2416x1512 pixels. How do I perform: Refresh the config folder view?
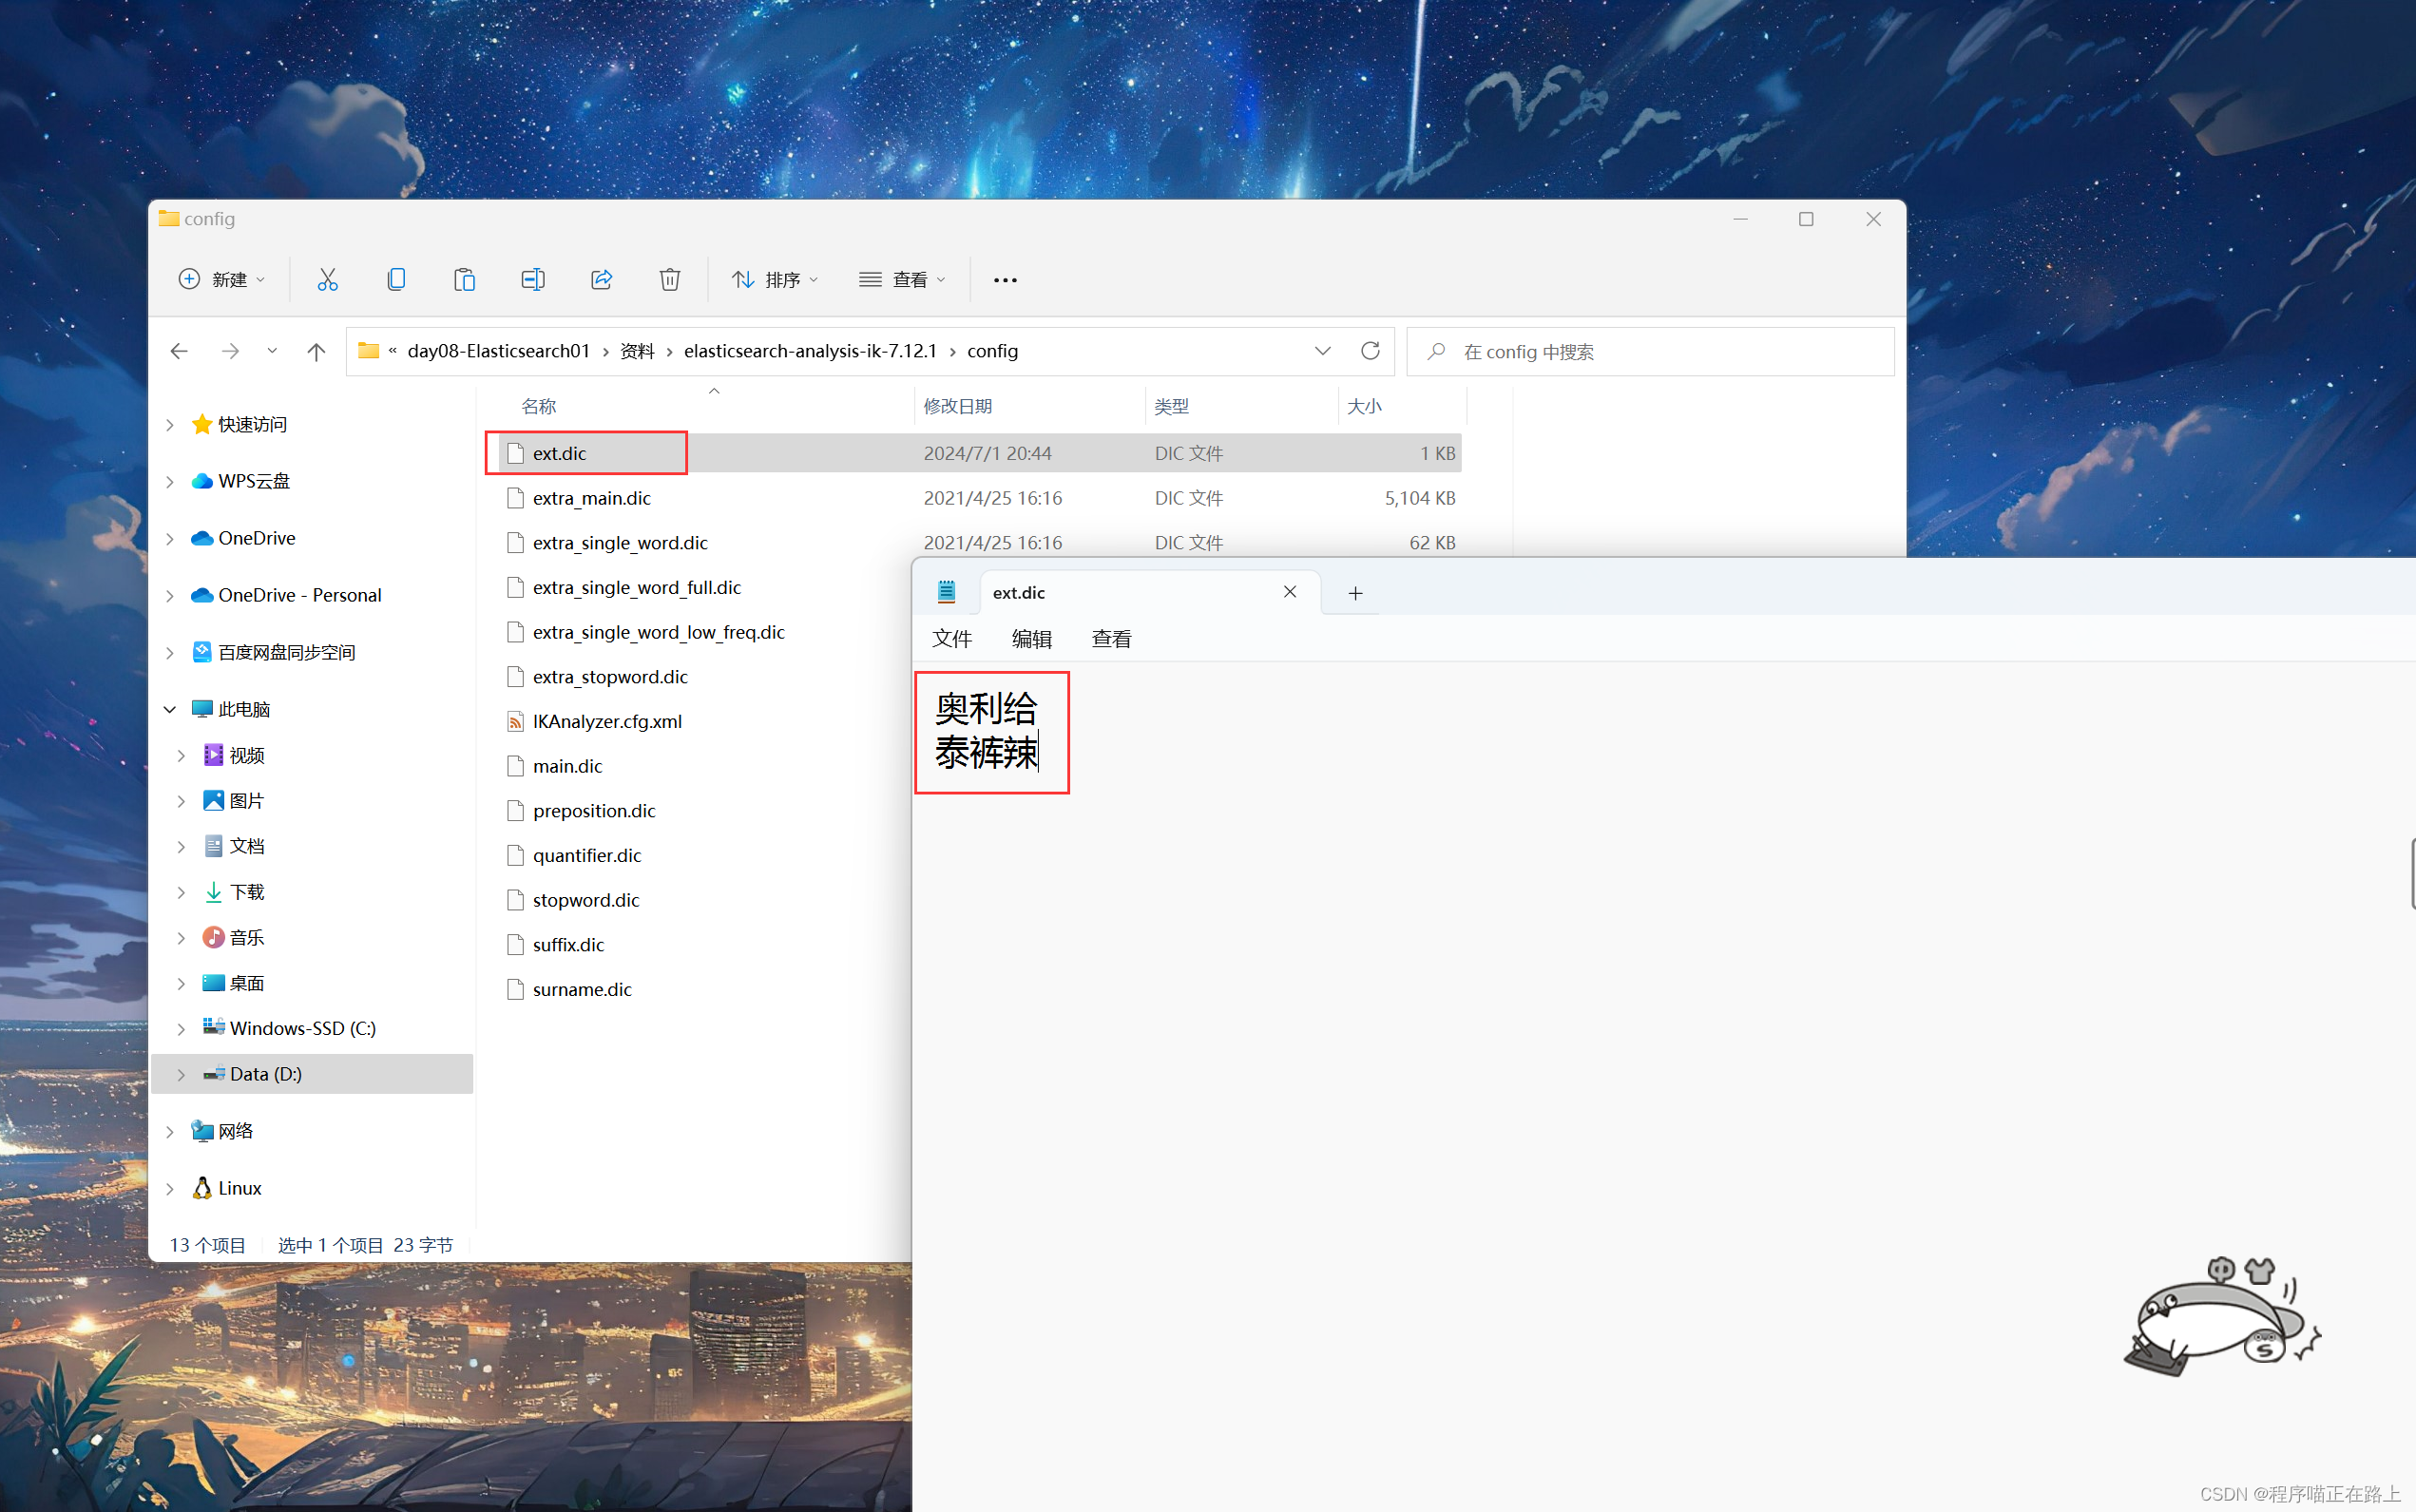(1370, 351)
